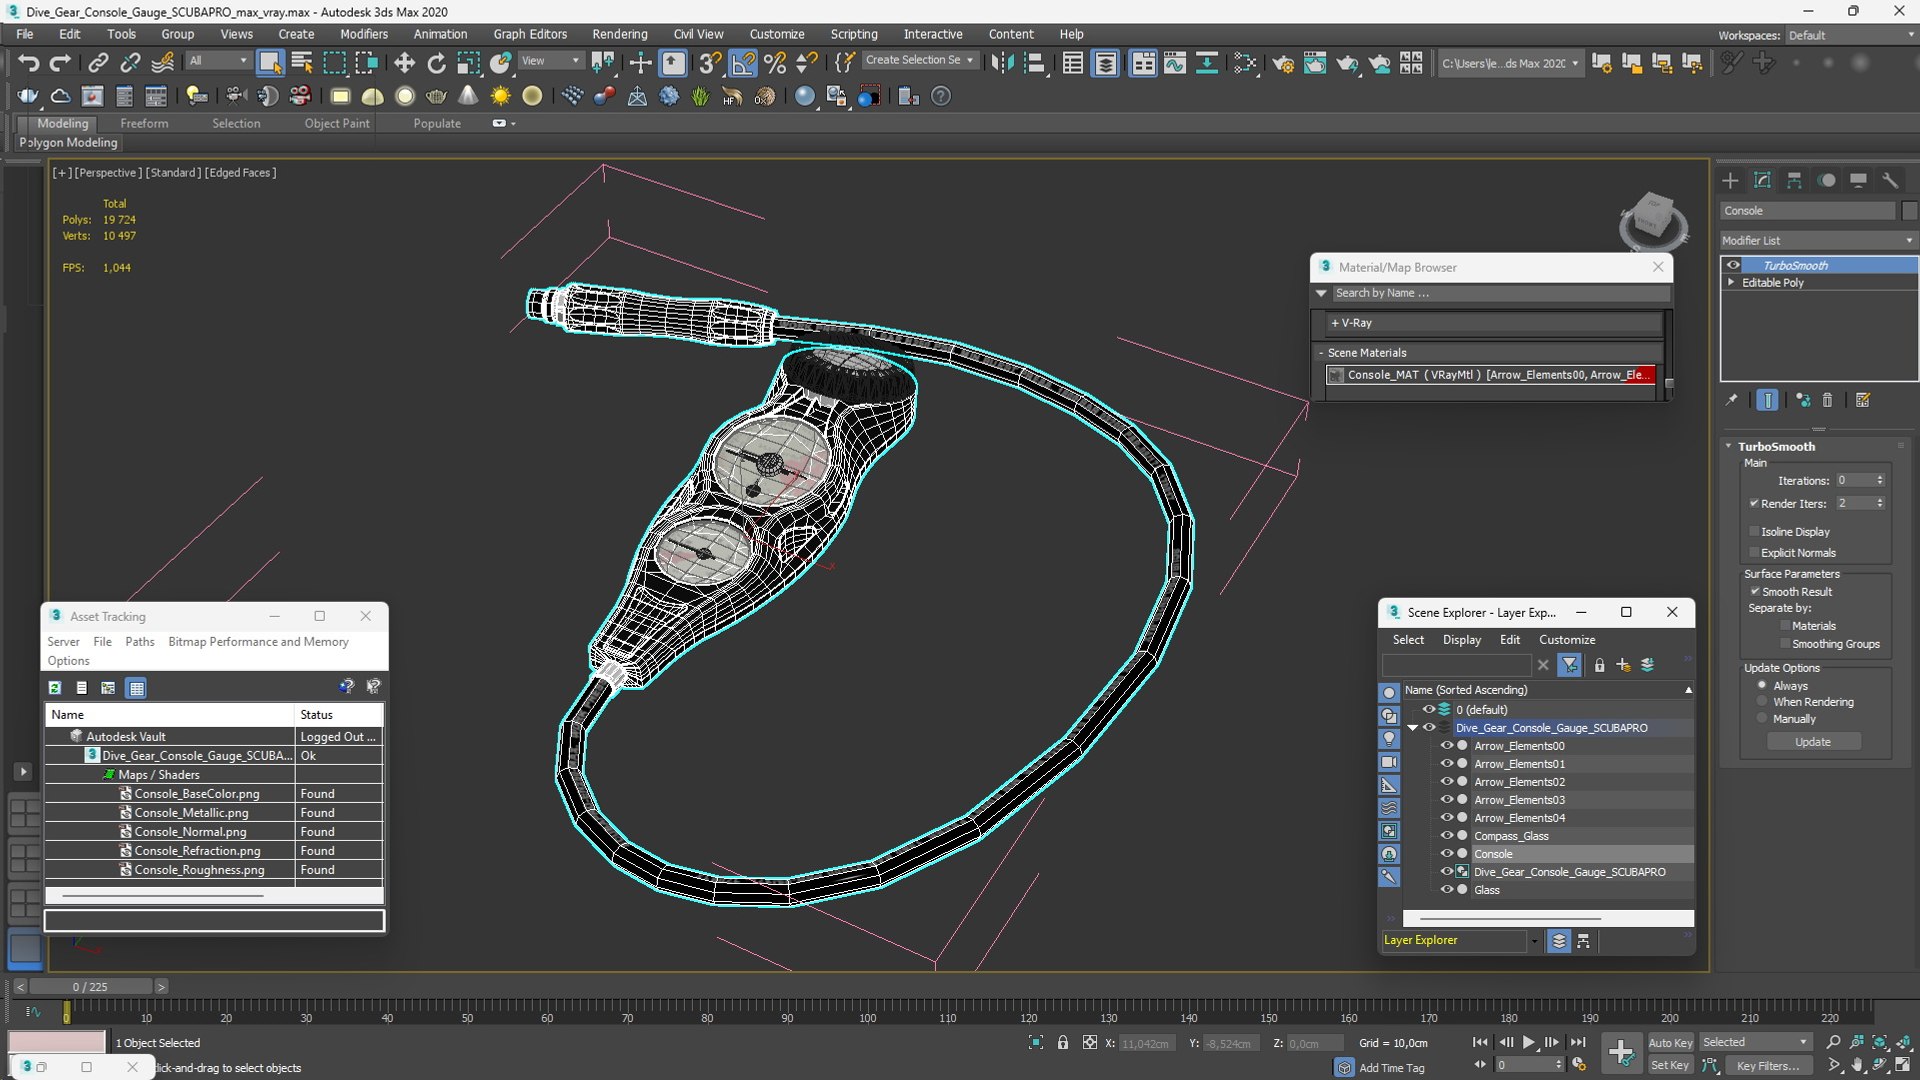
Task: Click the object color swatch beside Console name
Action: click(x=1910, y=211)
